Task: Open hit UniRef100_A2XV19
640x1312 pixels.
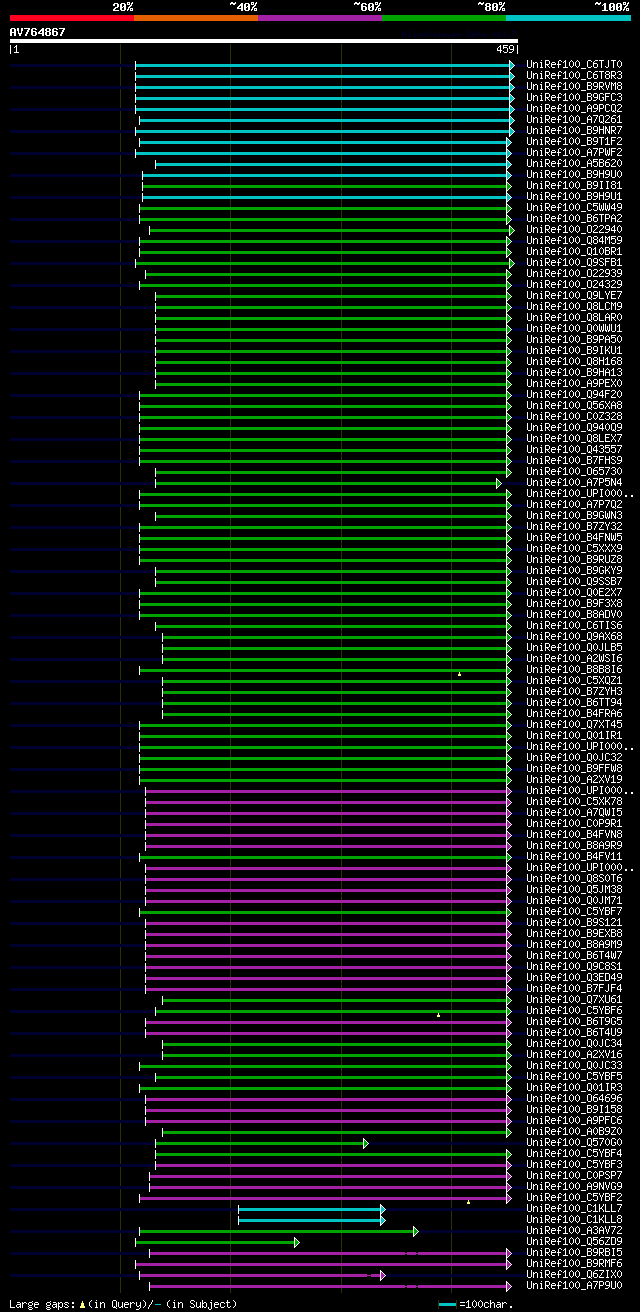Action: [x=574, y=780]
